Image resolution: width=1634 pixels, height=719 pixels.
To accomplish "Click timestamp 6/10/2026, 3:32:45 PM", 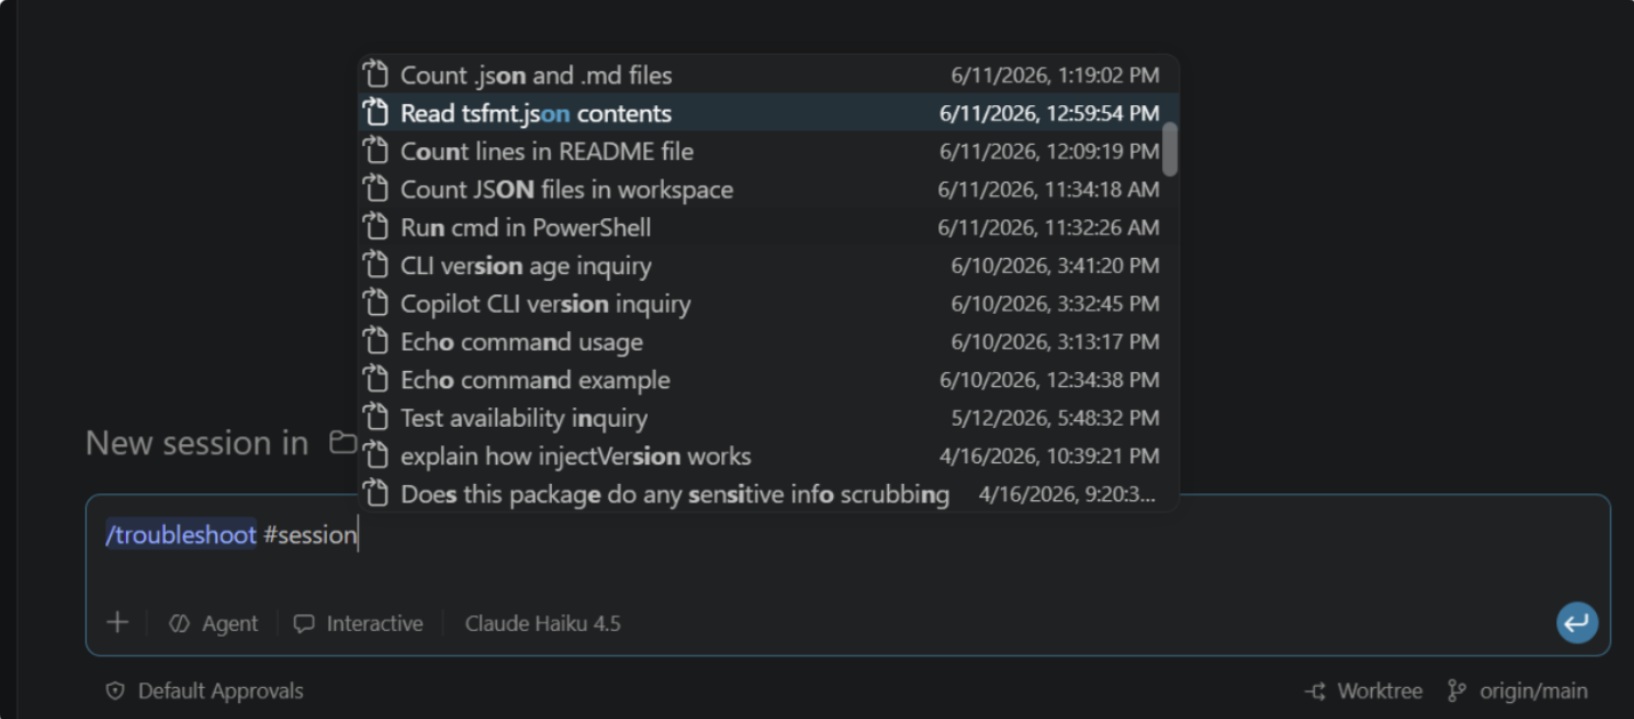I will [x=1055, y=303].
